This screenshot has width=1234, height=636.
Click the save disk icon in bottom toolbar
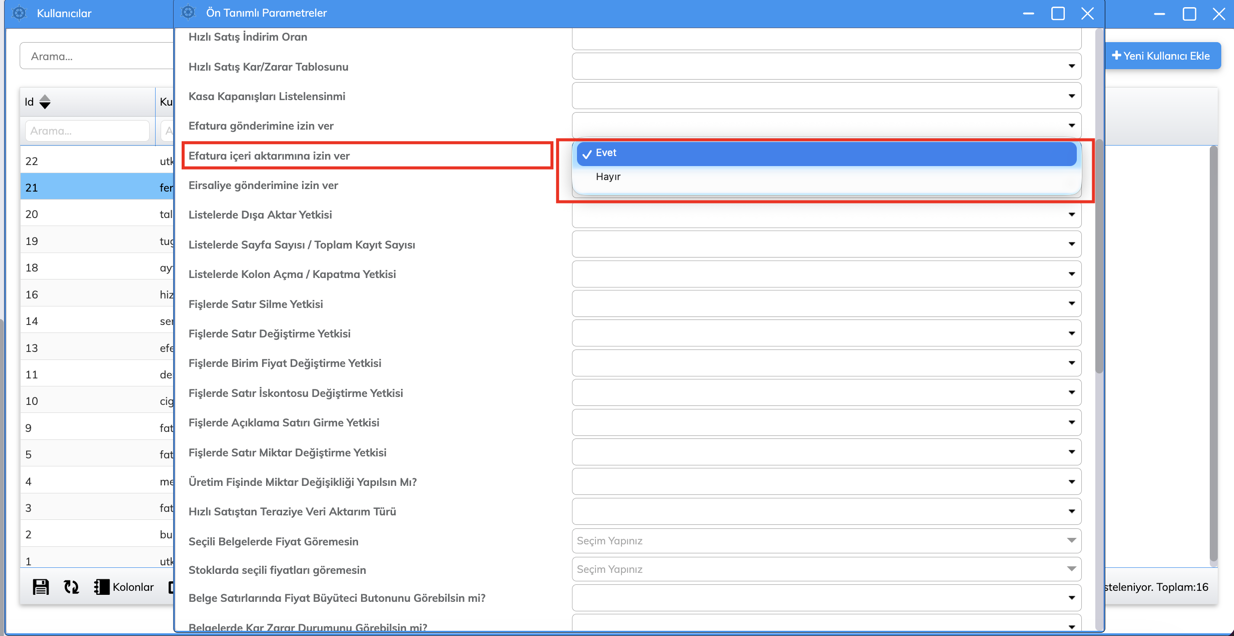(40, 587)
